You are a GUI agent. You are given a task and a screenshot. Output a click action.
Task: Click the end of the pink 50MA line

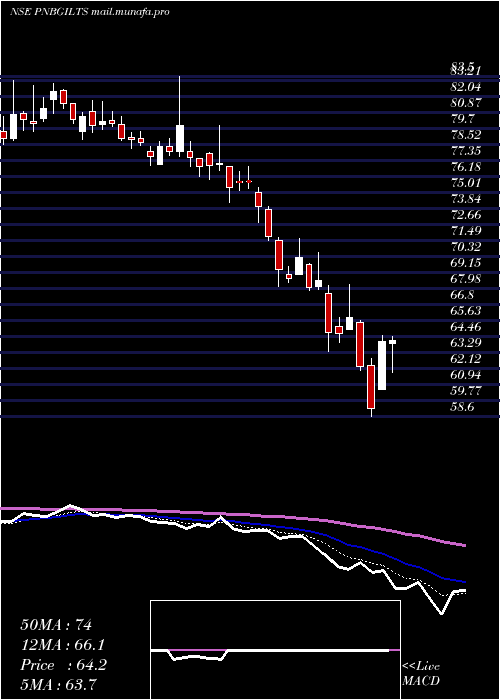[465, 545]
